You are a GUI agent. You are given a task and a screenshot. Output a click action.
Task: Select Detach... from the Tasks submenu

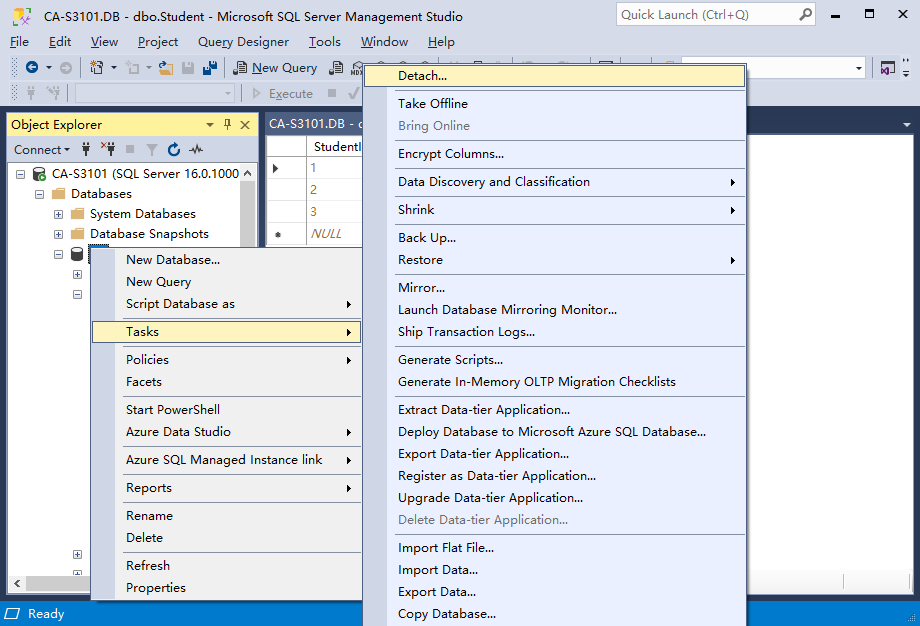(422, 76)
